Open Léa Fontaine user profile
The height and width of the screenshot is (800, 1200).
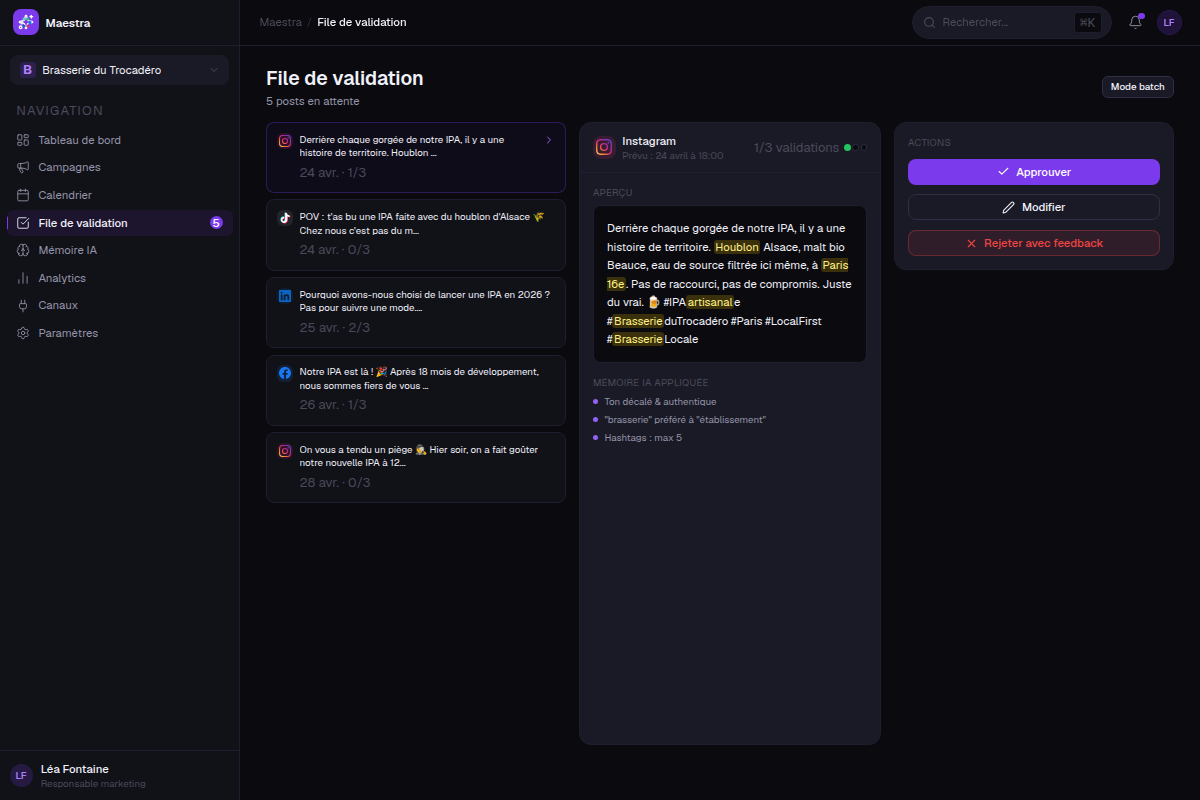[x=119, y=775]
